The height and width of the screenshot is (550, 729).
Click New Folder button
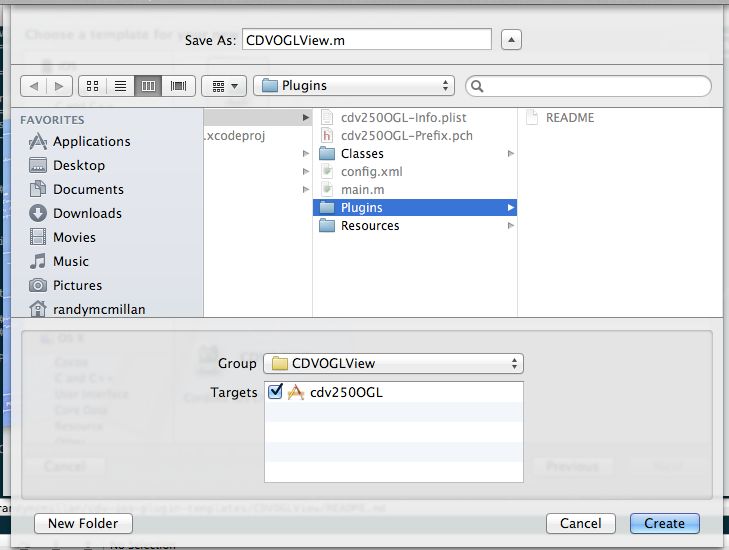(83, 523)
